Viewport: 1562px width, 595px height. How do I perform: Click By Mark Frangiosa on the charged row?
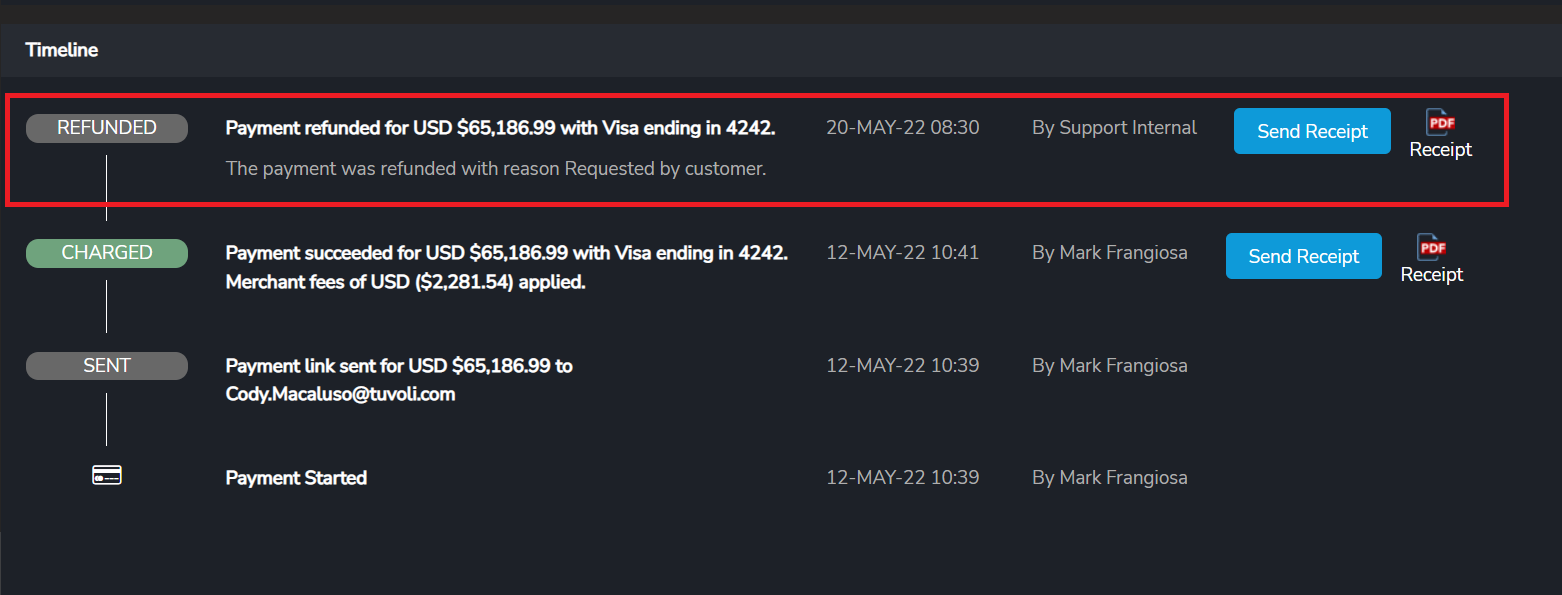(x=1109, y=253)
